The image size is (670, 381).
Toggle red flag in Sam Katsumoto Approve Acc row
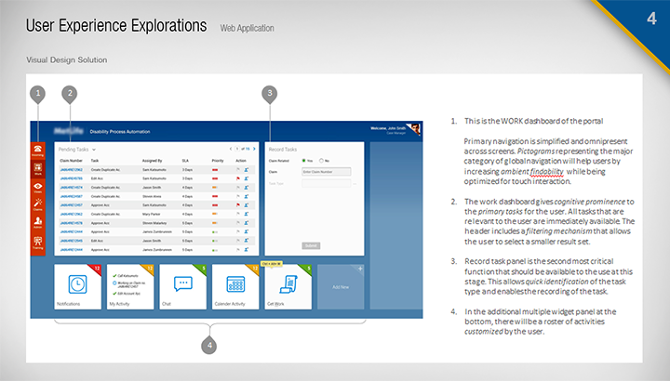point(238,205)
